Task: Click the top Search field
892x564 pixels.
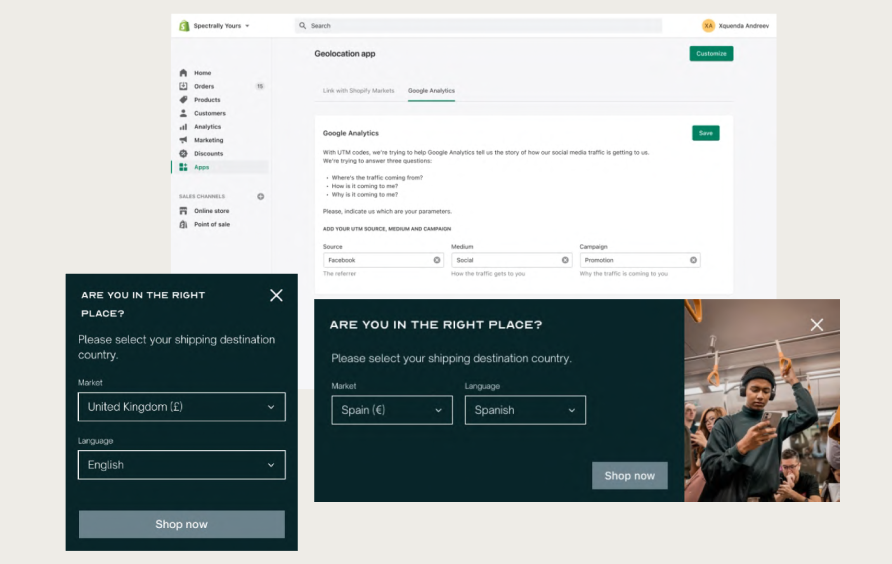Action: point(478,26)
